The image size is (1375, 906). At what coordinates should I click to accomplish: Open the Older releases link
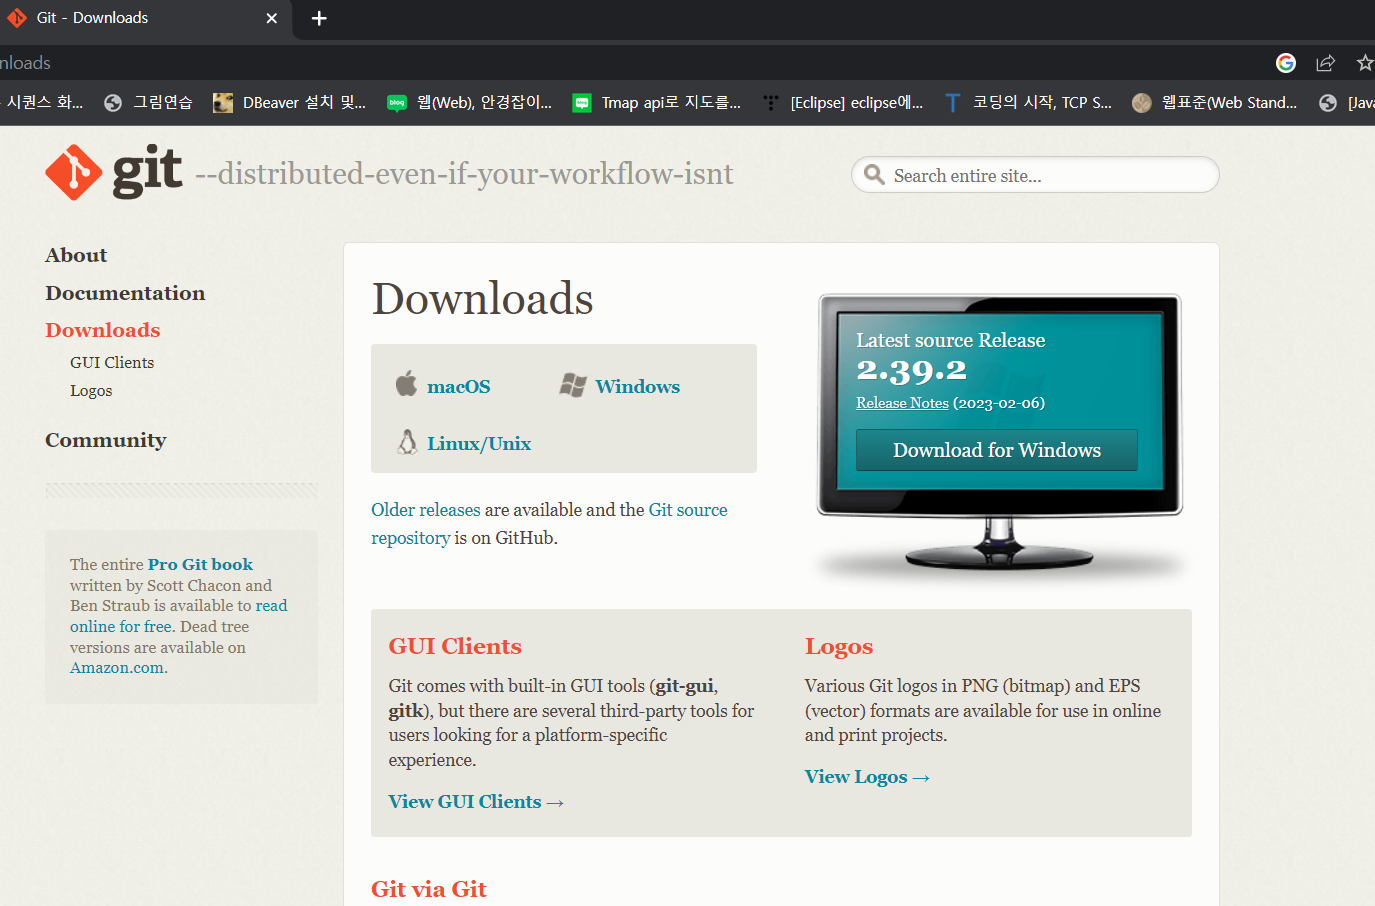[426, 510]
